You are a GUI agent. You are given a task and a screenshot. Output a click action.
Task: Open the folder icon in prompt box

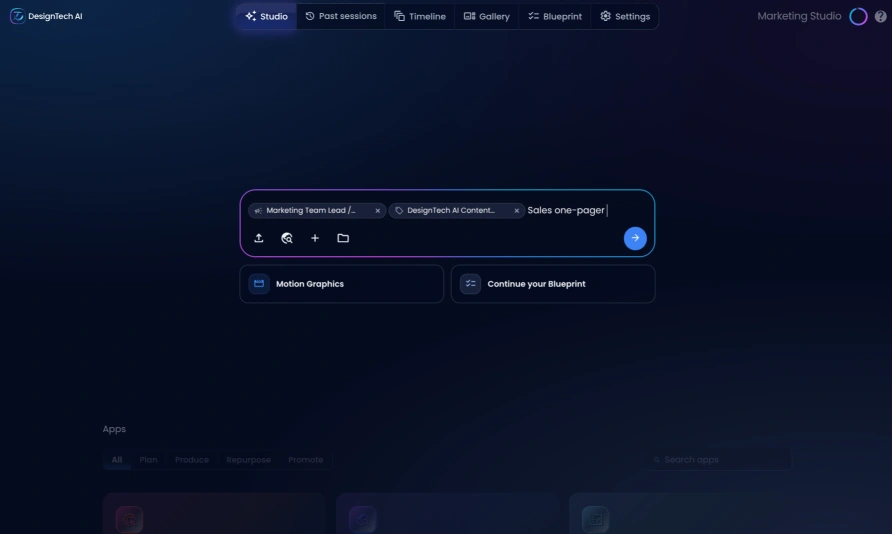coord(343,238)
